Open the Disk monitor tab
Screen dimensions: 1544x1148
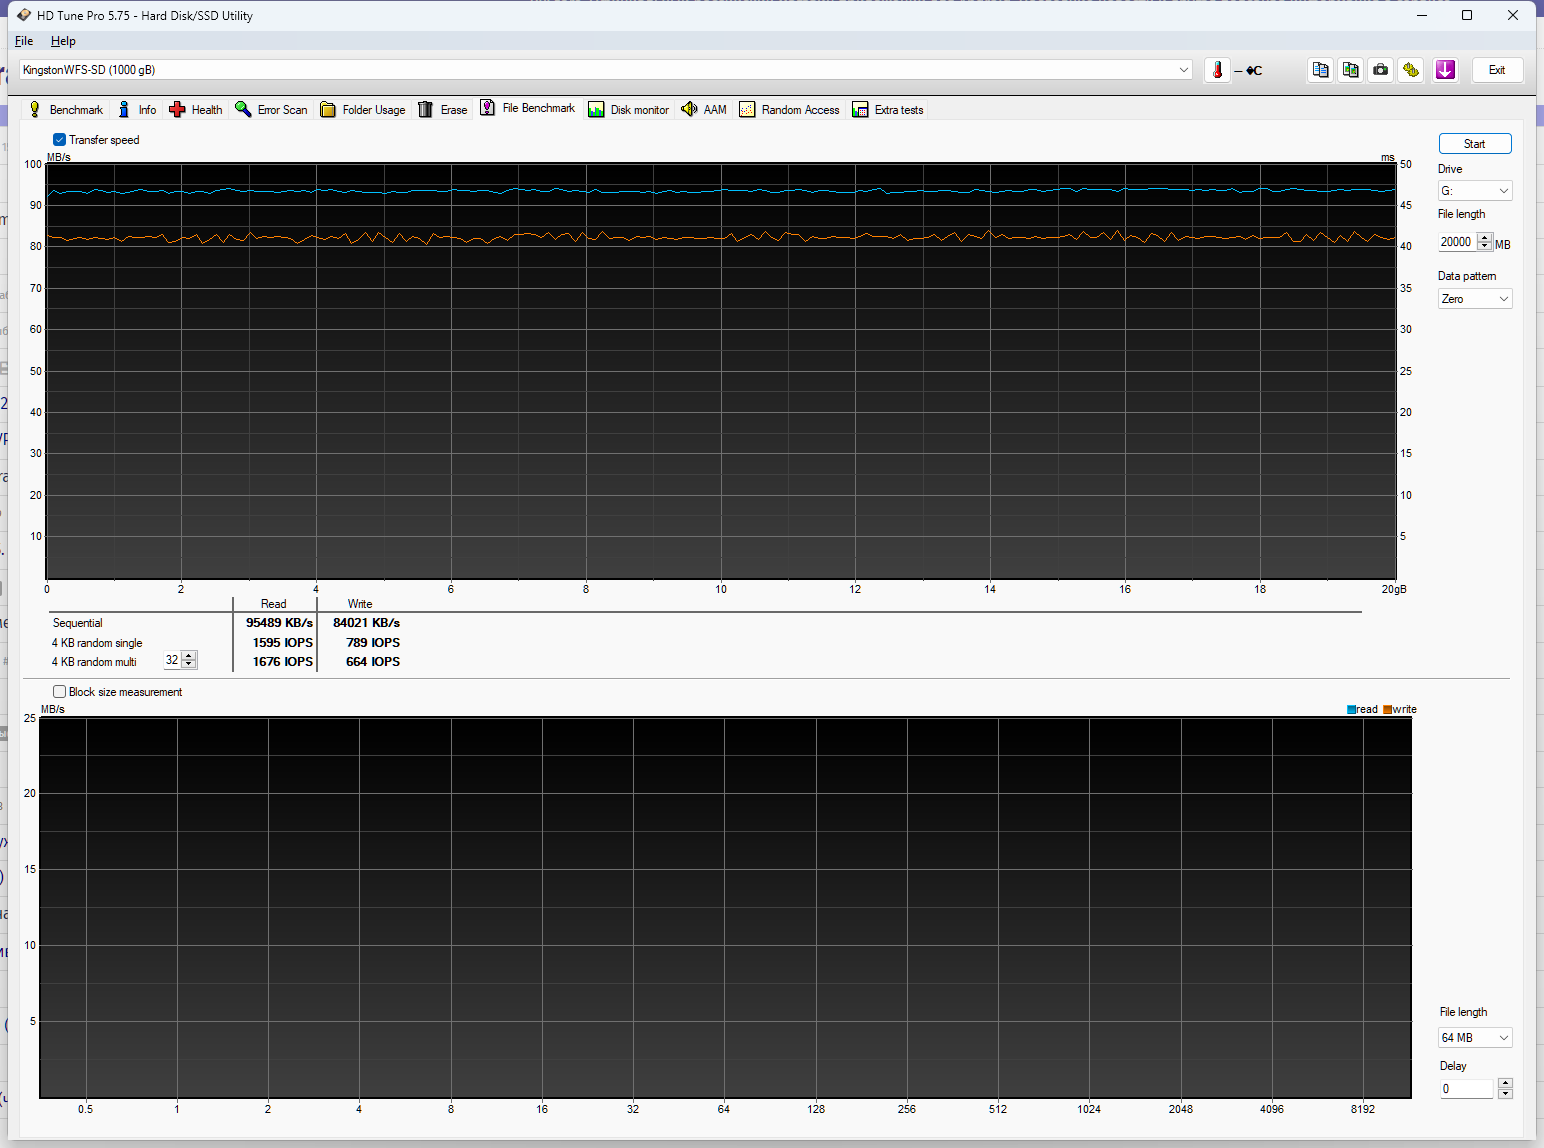coord(629,110)
